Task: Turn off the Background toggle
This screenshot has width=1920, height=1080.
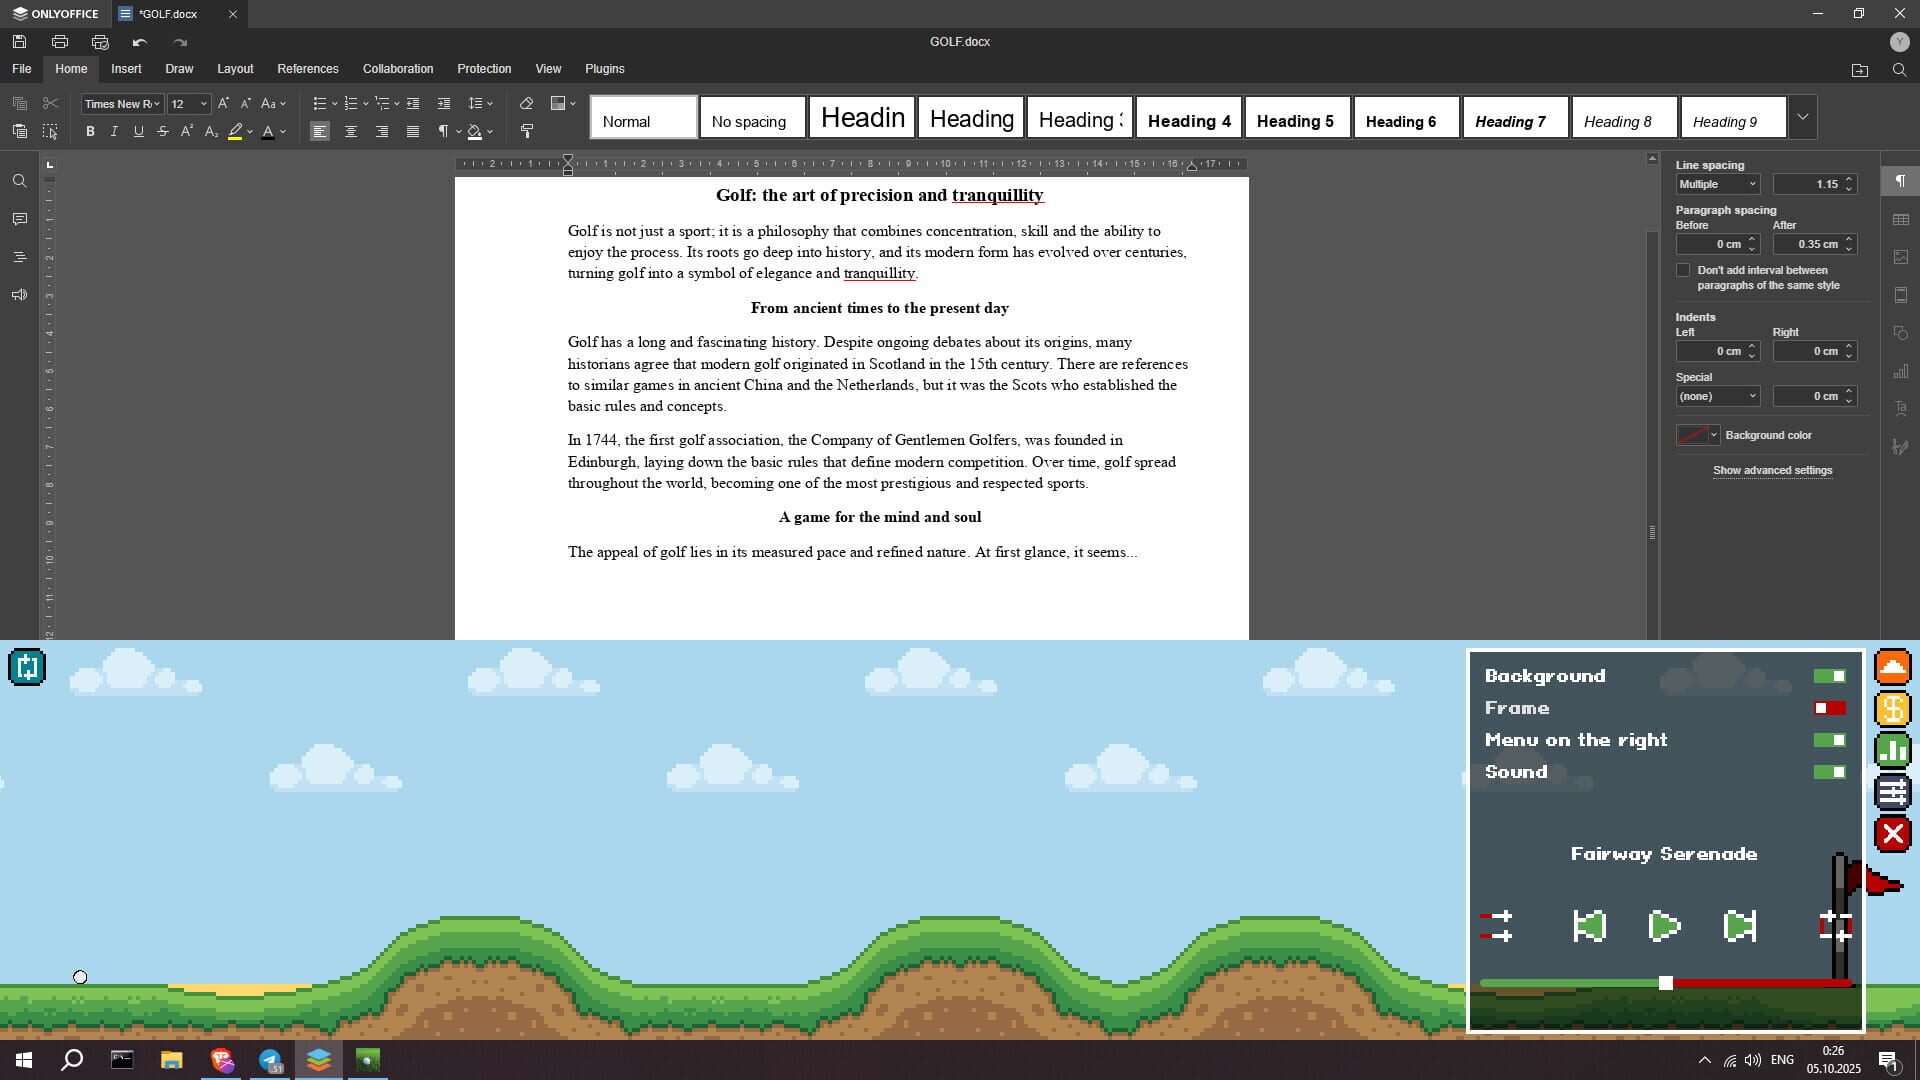Action: (x=1830, y=675)
